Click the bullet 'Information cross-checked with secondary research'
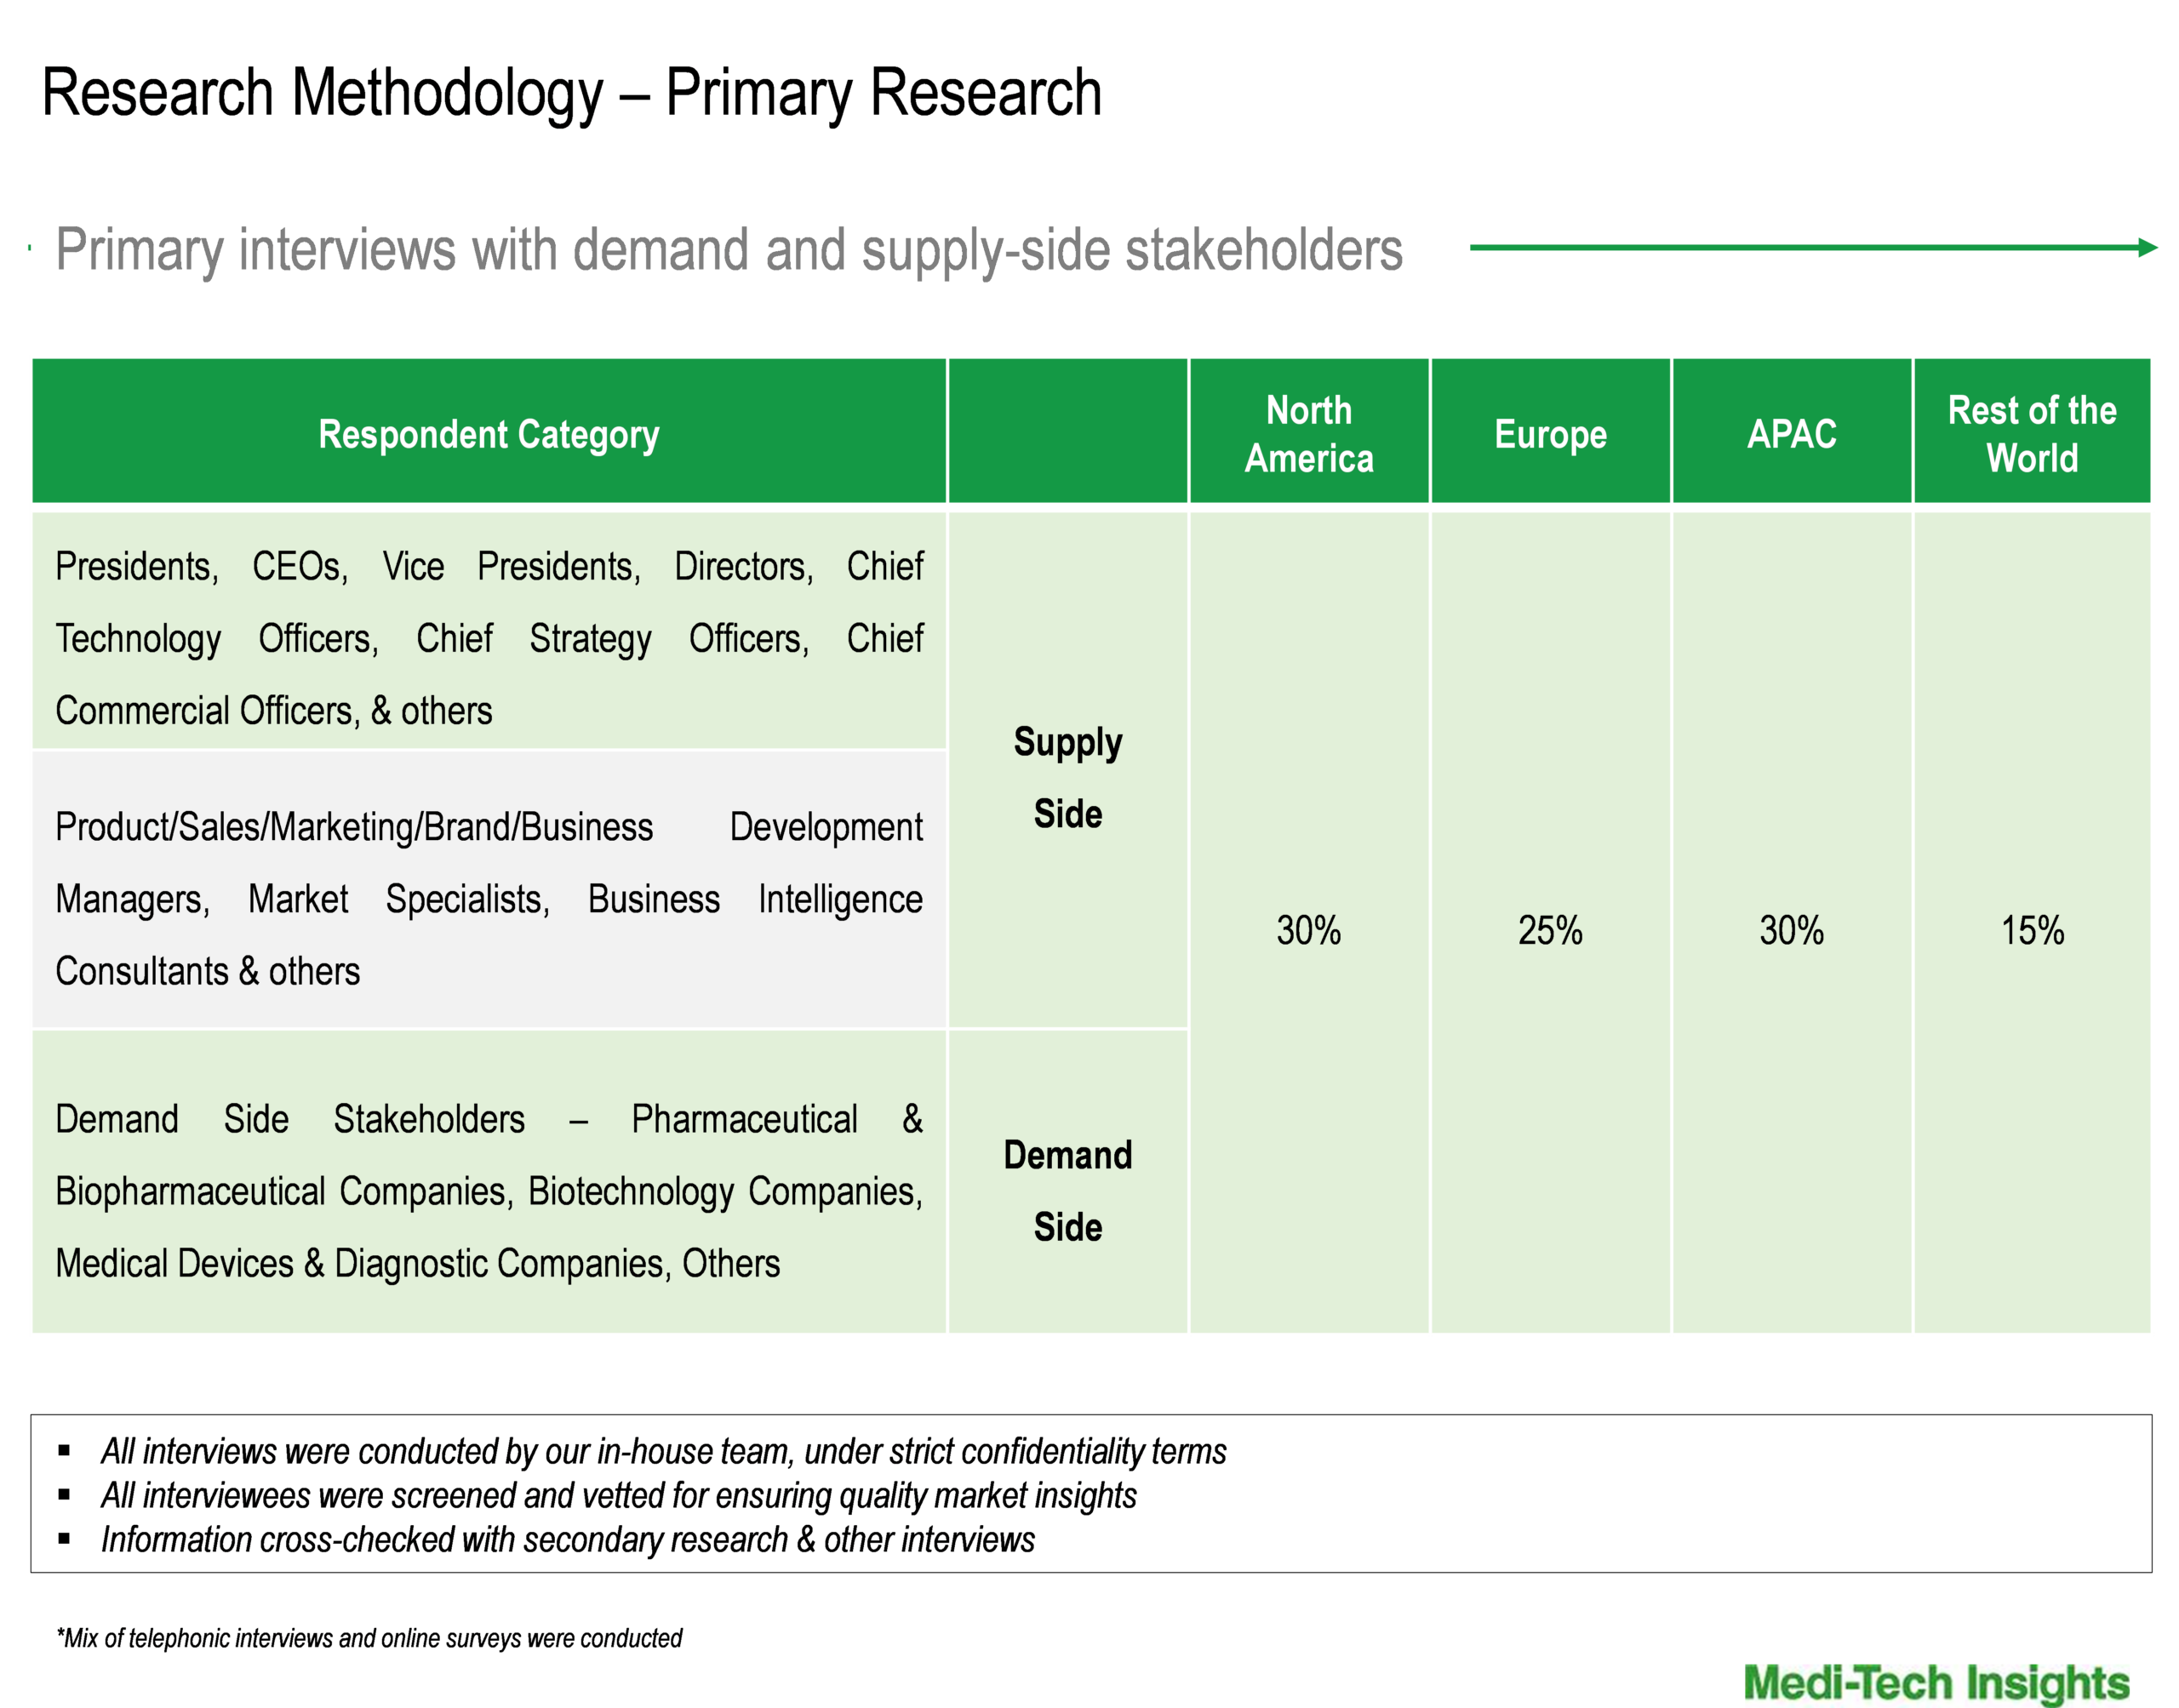Viewport: 2179px width, 1708px height. (567, 1539)
